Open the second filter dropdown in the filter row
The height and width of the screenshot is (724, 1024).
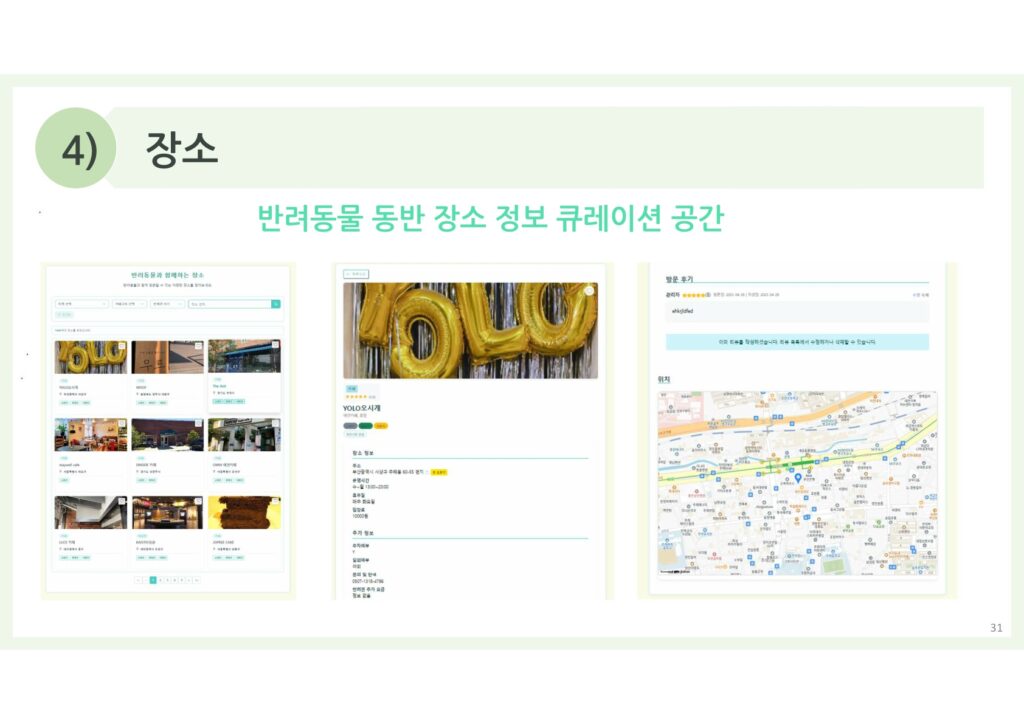(129, 304)
